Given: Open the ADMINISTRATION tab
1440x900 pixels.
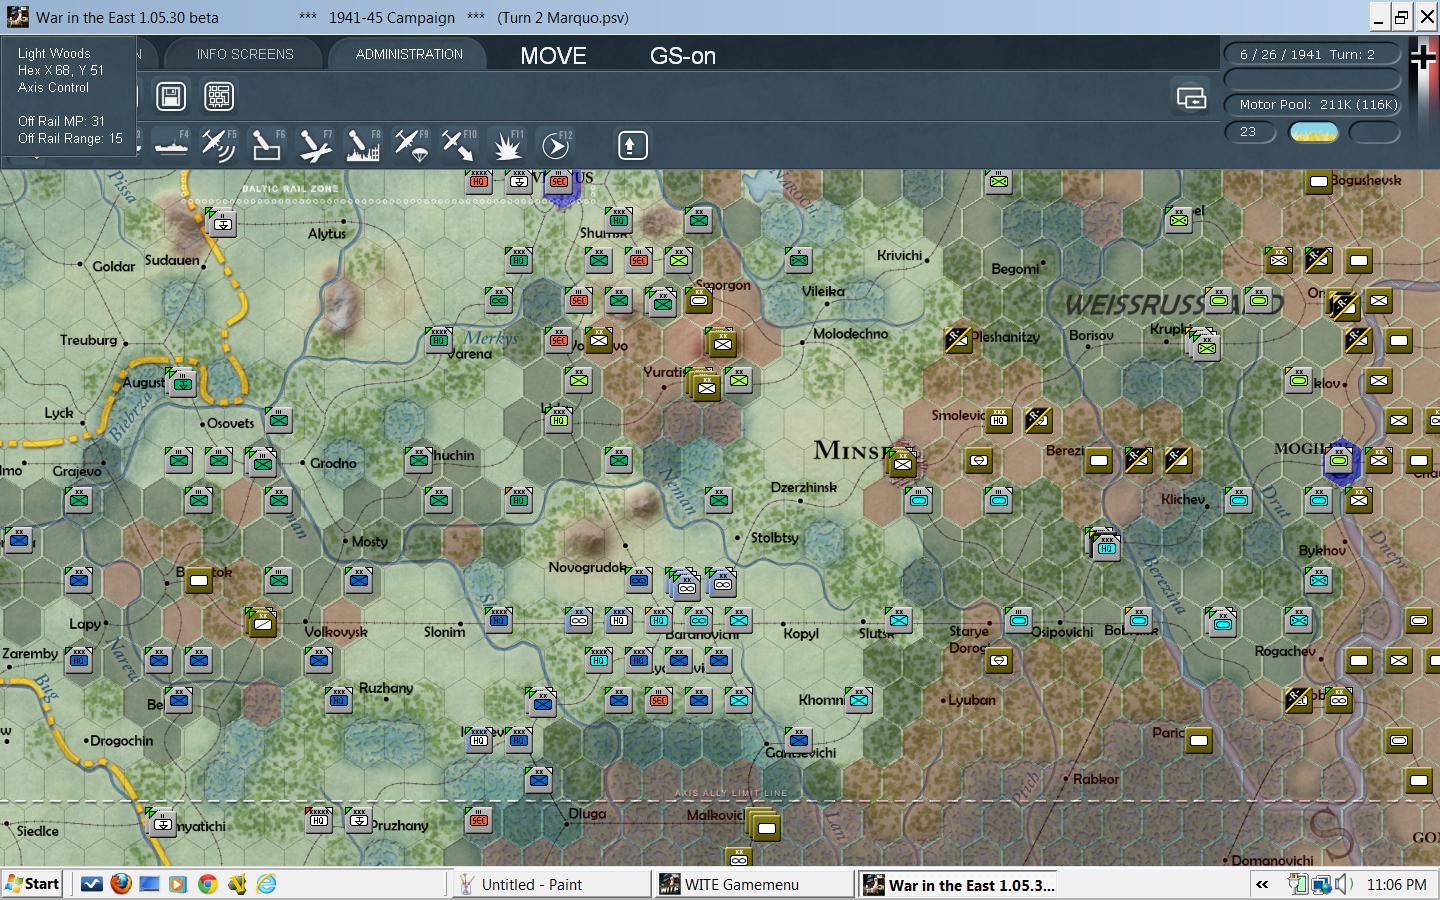Looking at the screenshot, I should (409, 54).
